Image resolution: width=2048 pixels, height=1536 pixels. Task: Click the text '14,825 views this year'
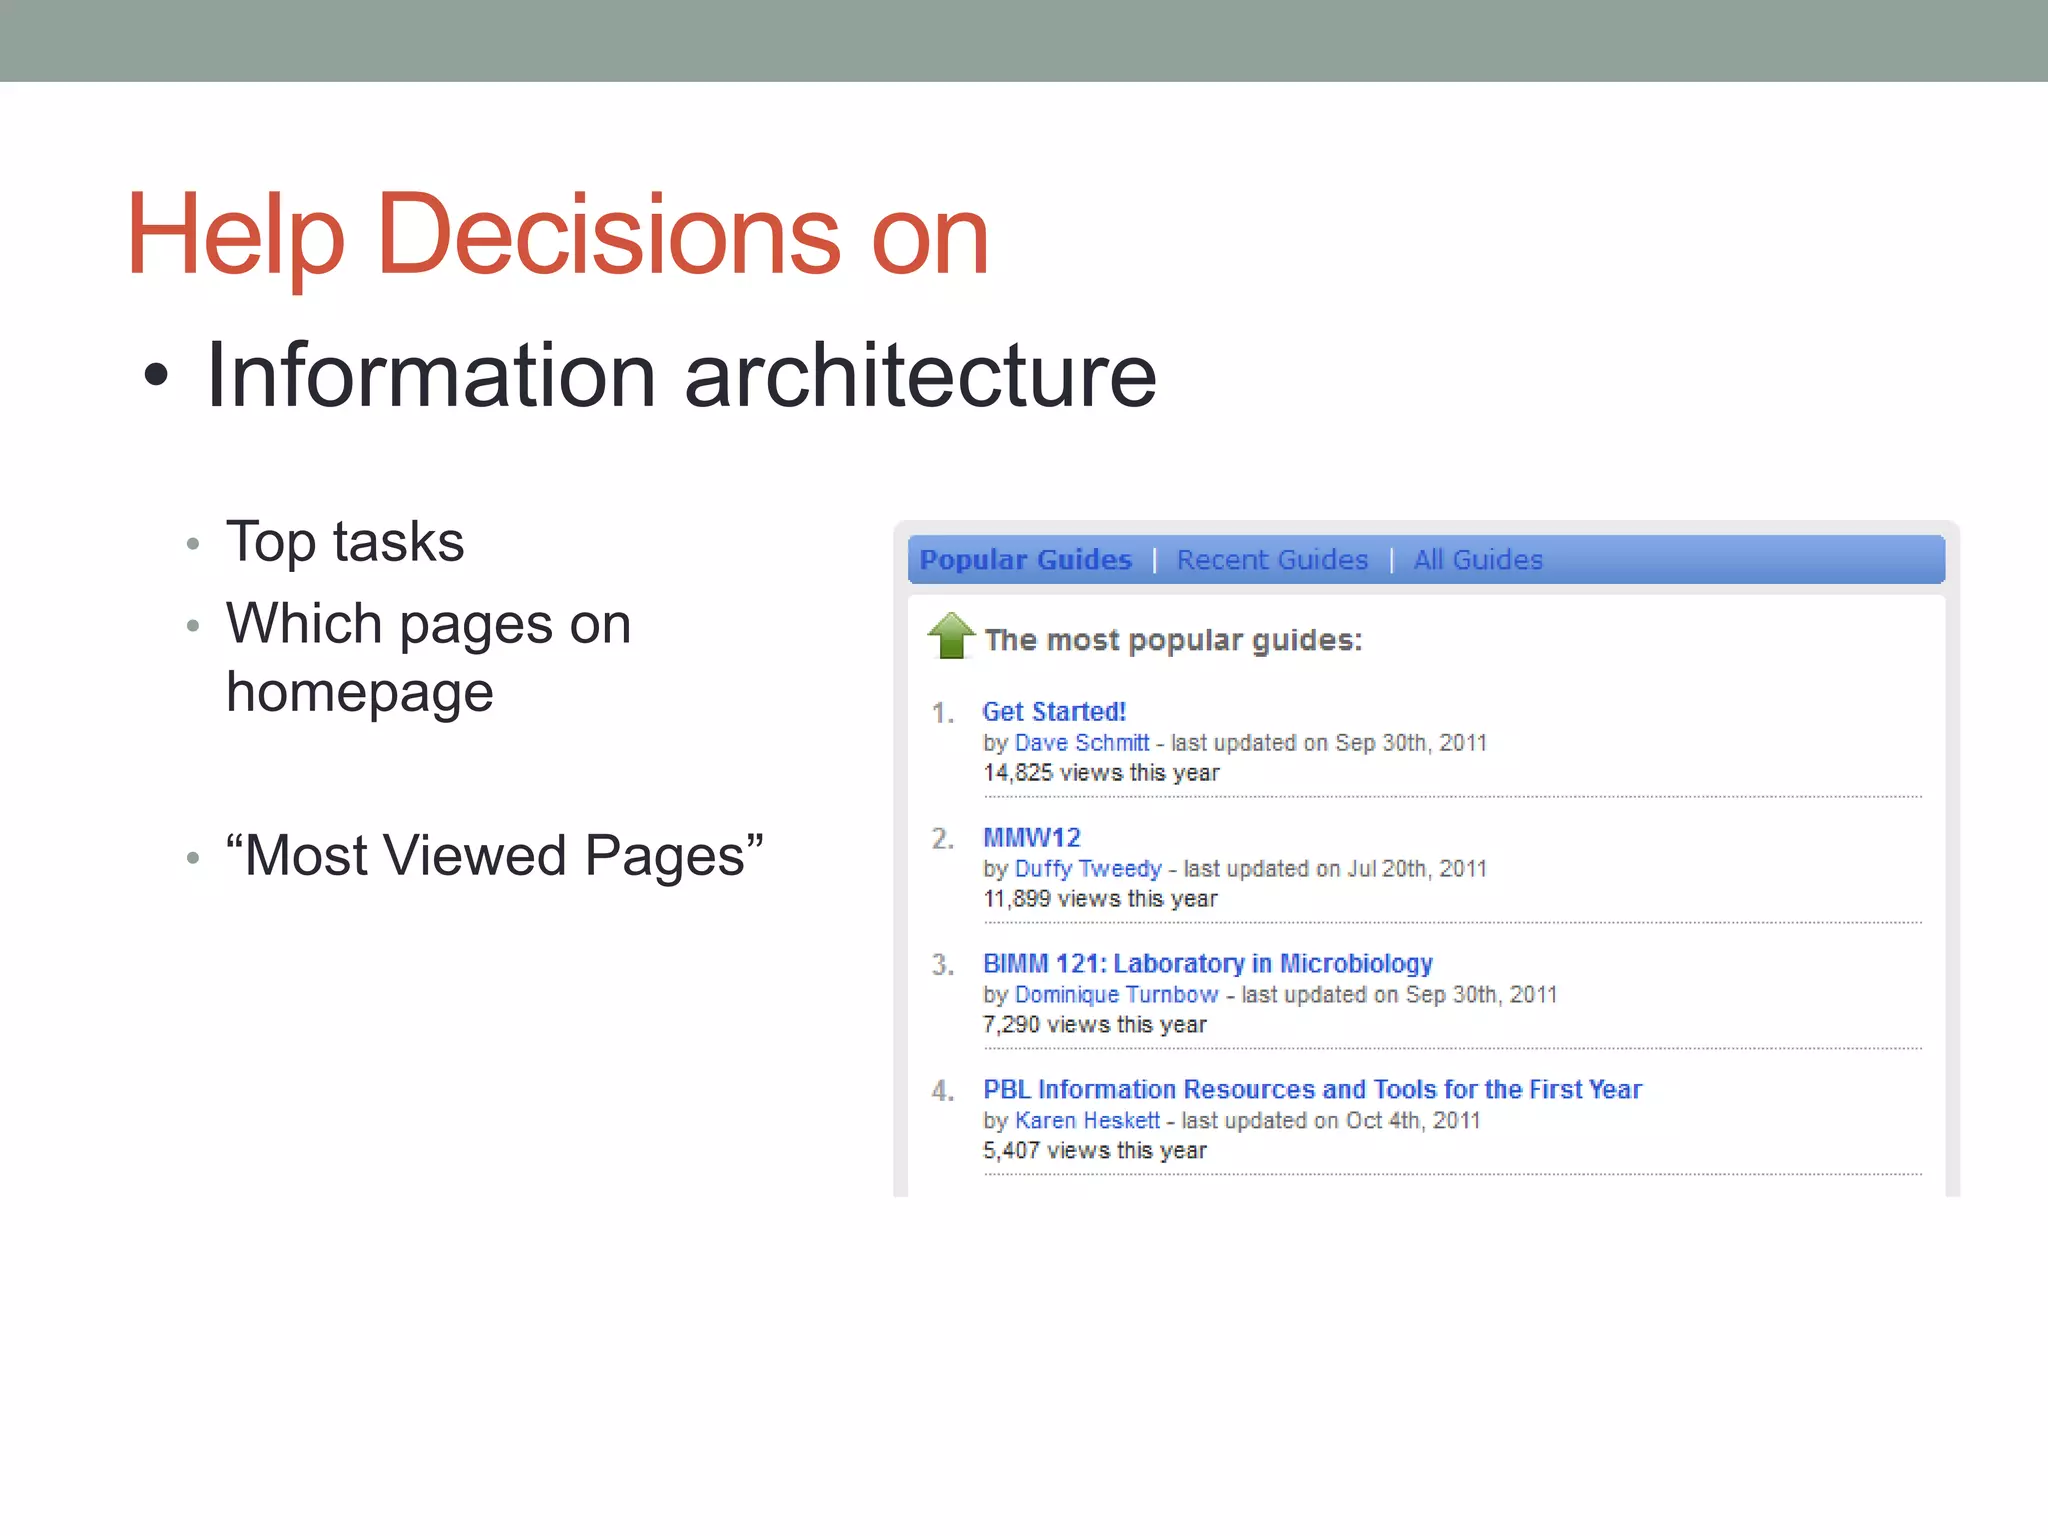1101,773
